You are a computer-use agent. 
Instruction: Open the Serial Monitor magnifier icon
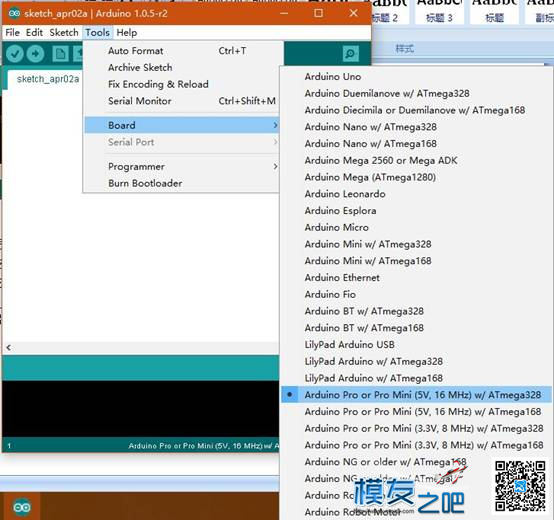click(350, 54)
